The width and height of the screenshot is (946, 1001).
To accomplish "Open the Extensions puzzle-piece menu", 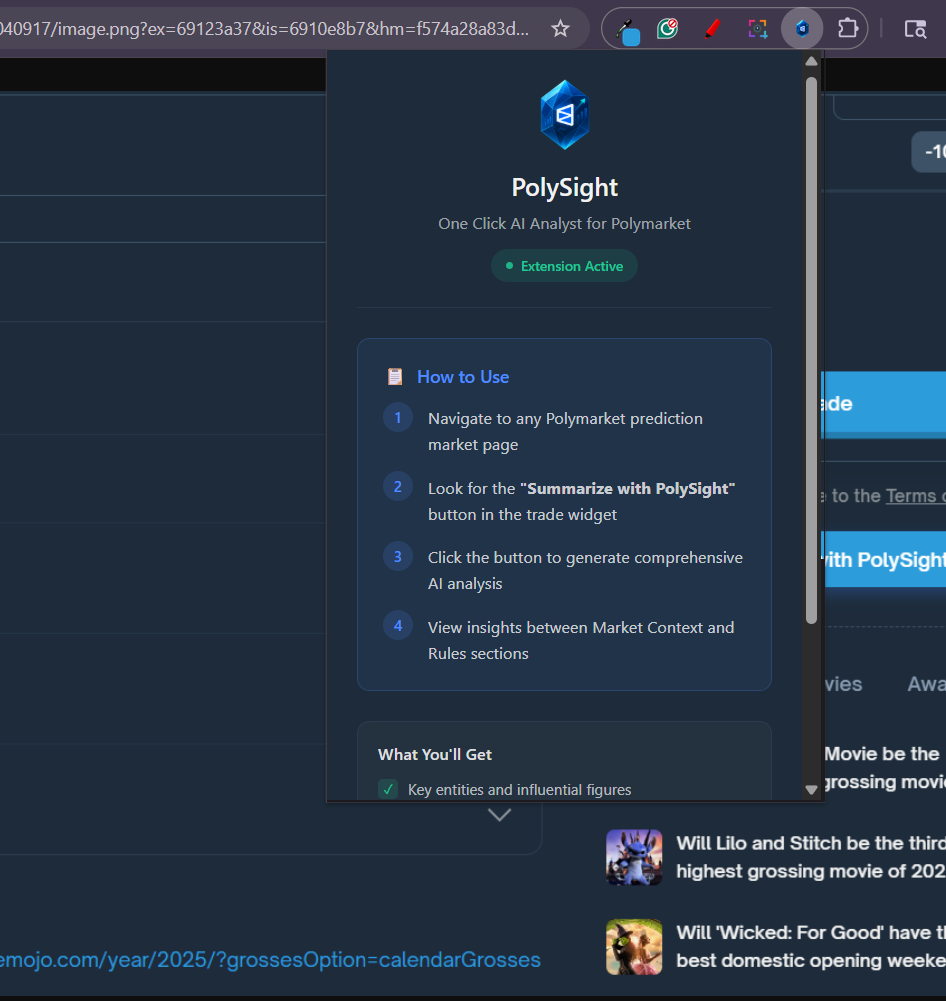I will (848, 29).
